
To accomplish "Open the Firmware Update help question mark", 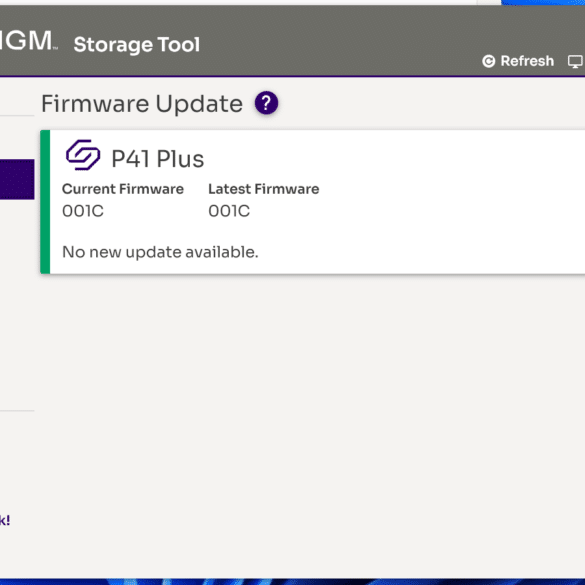I will 266,103.
